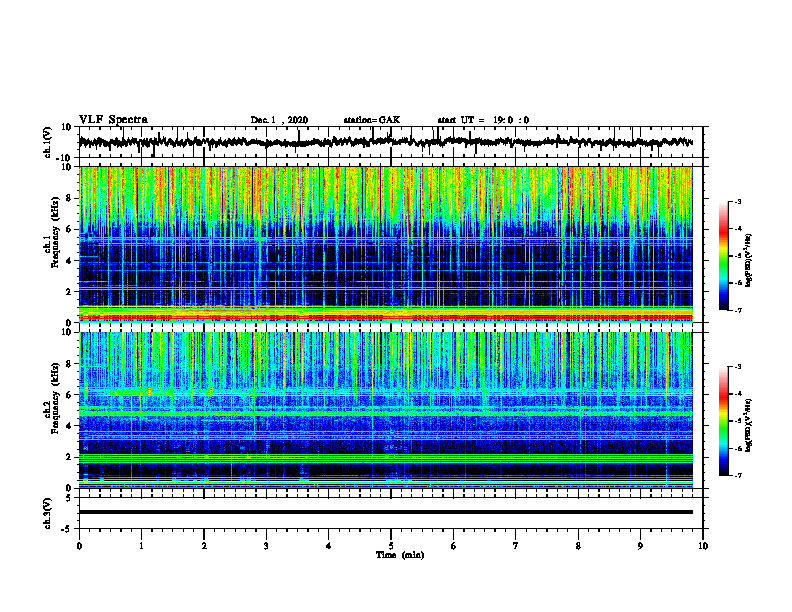Click the ch.1 color scale unit label
Screen dimensions: 792x612
pyautogui.click(x=749, y=260)
